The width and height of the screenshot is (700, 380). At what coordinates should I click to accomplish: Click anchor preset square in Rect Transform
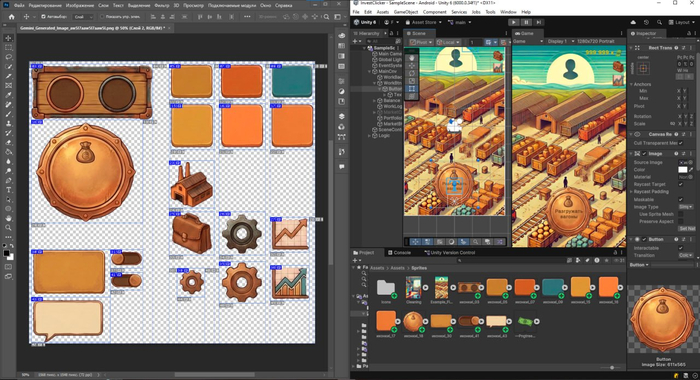tap(643, 68)
